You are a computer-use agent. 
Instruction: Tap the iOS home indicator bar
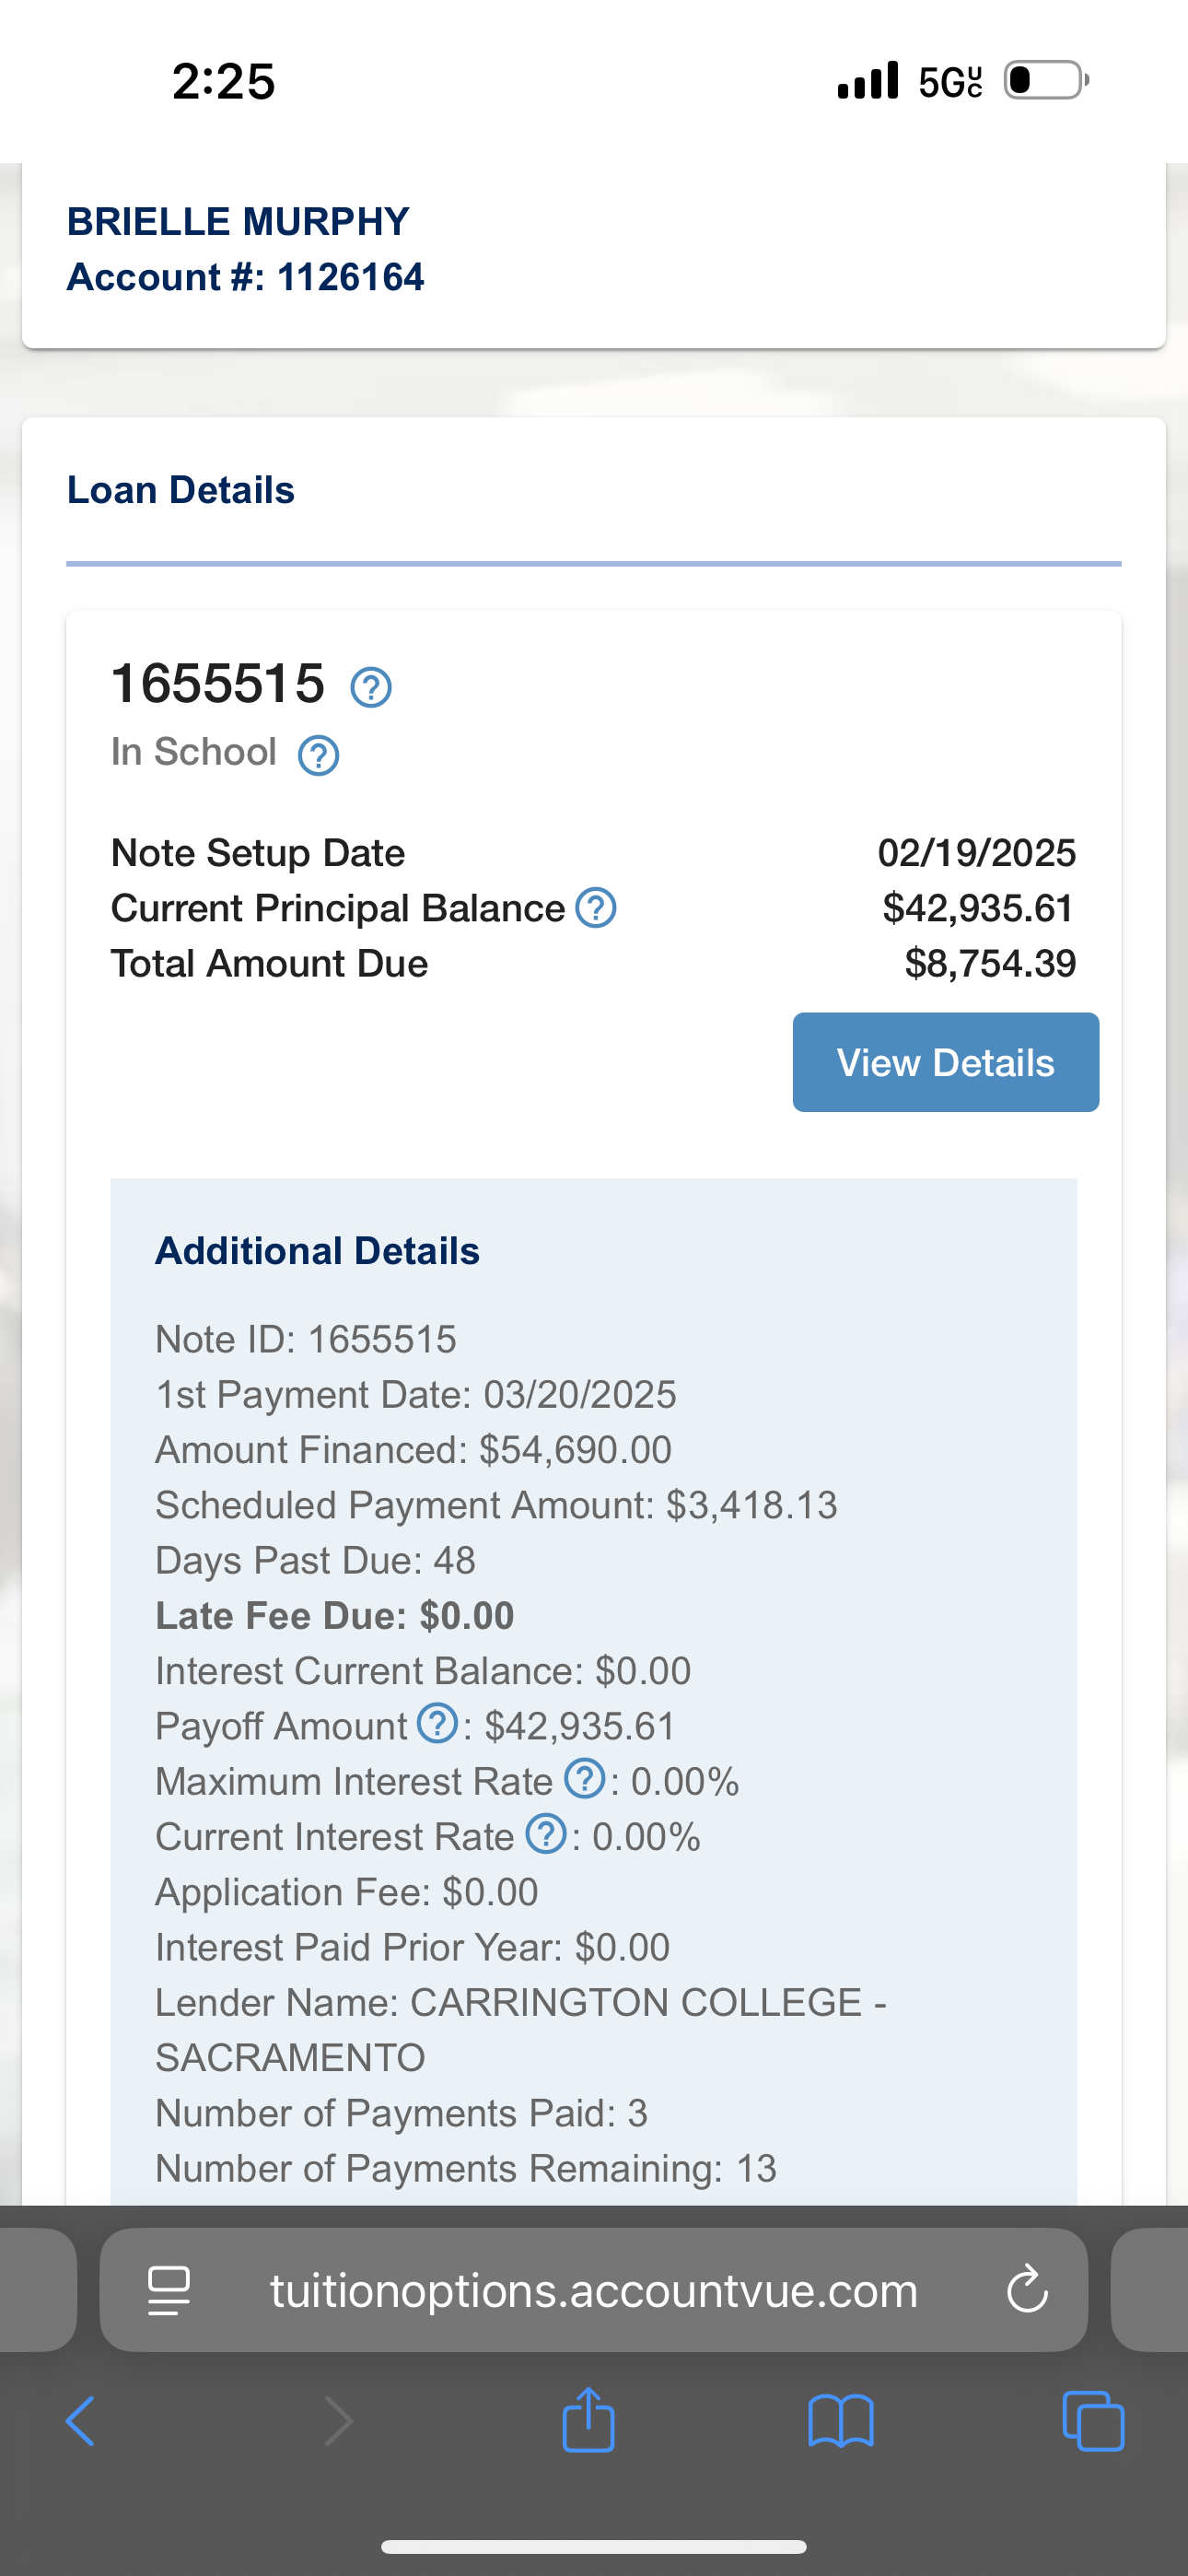click(594, 2547)
